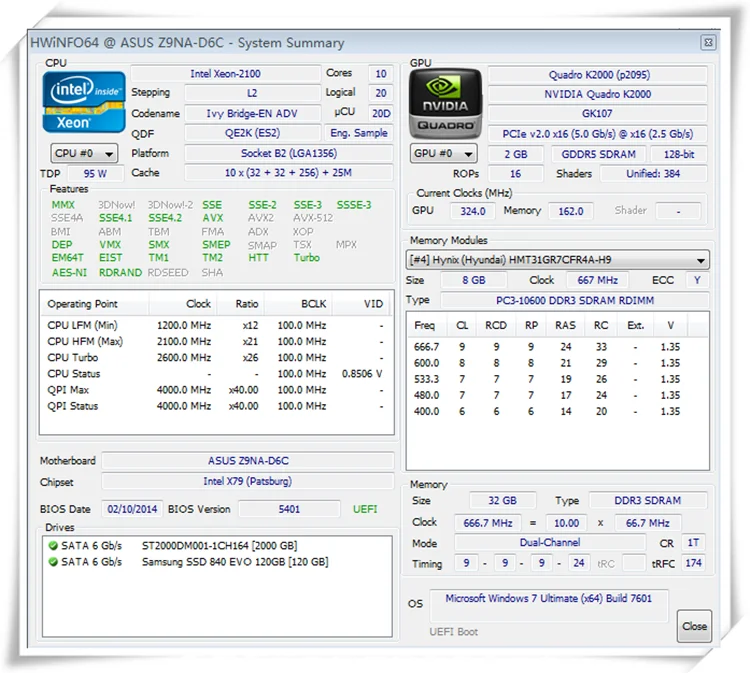
Task: Click the NVIDIA Quadro logo image
Action: pyautogui.click(x=446, y=103)
